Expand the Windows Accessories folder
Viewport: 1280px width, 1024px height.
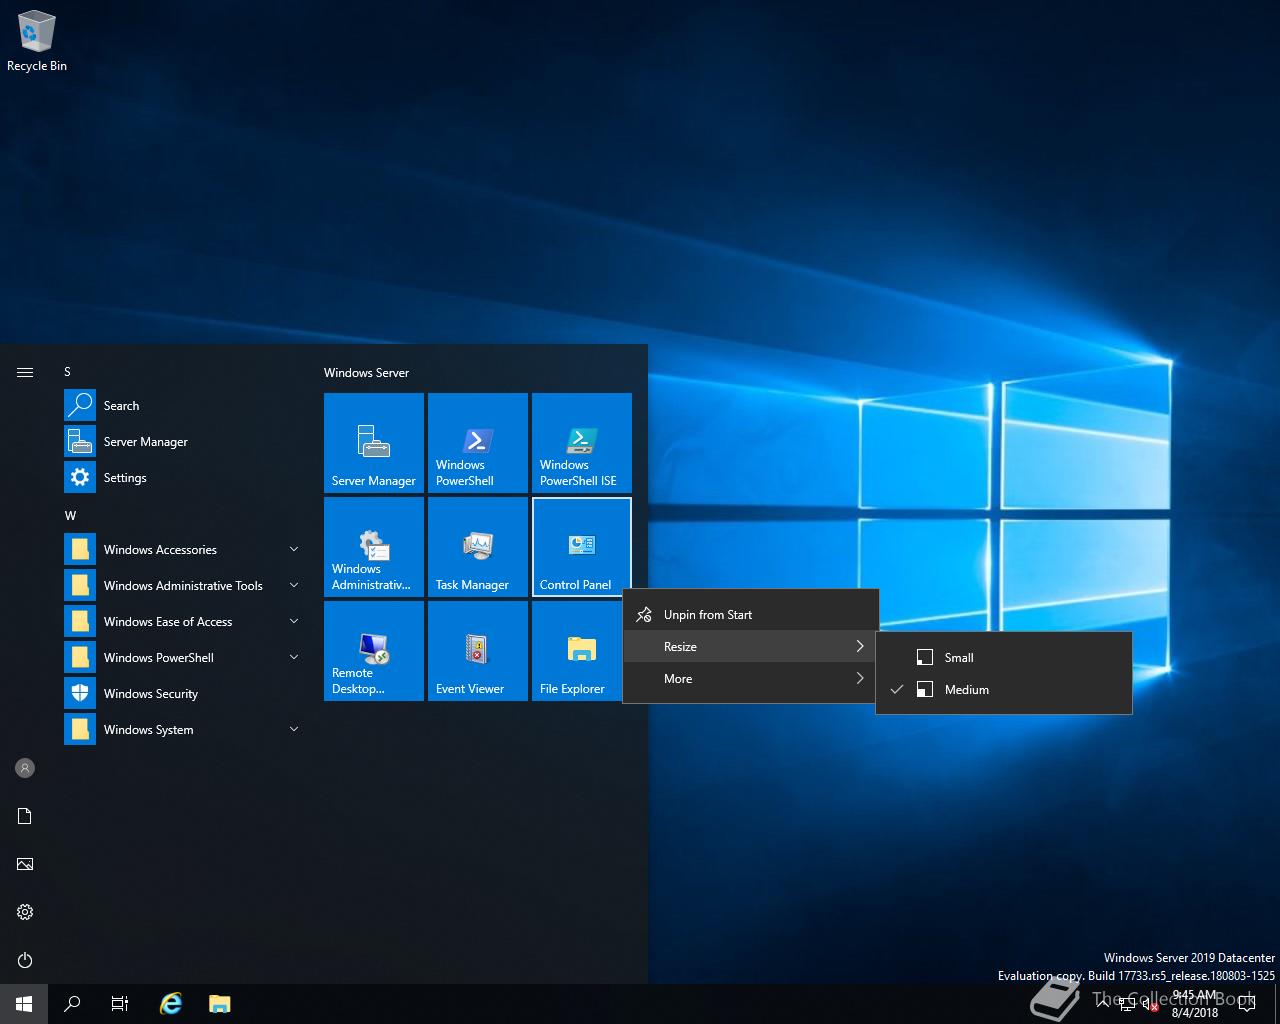pos(183,550)
